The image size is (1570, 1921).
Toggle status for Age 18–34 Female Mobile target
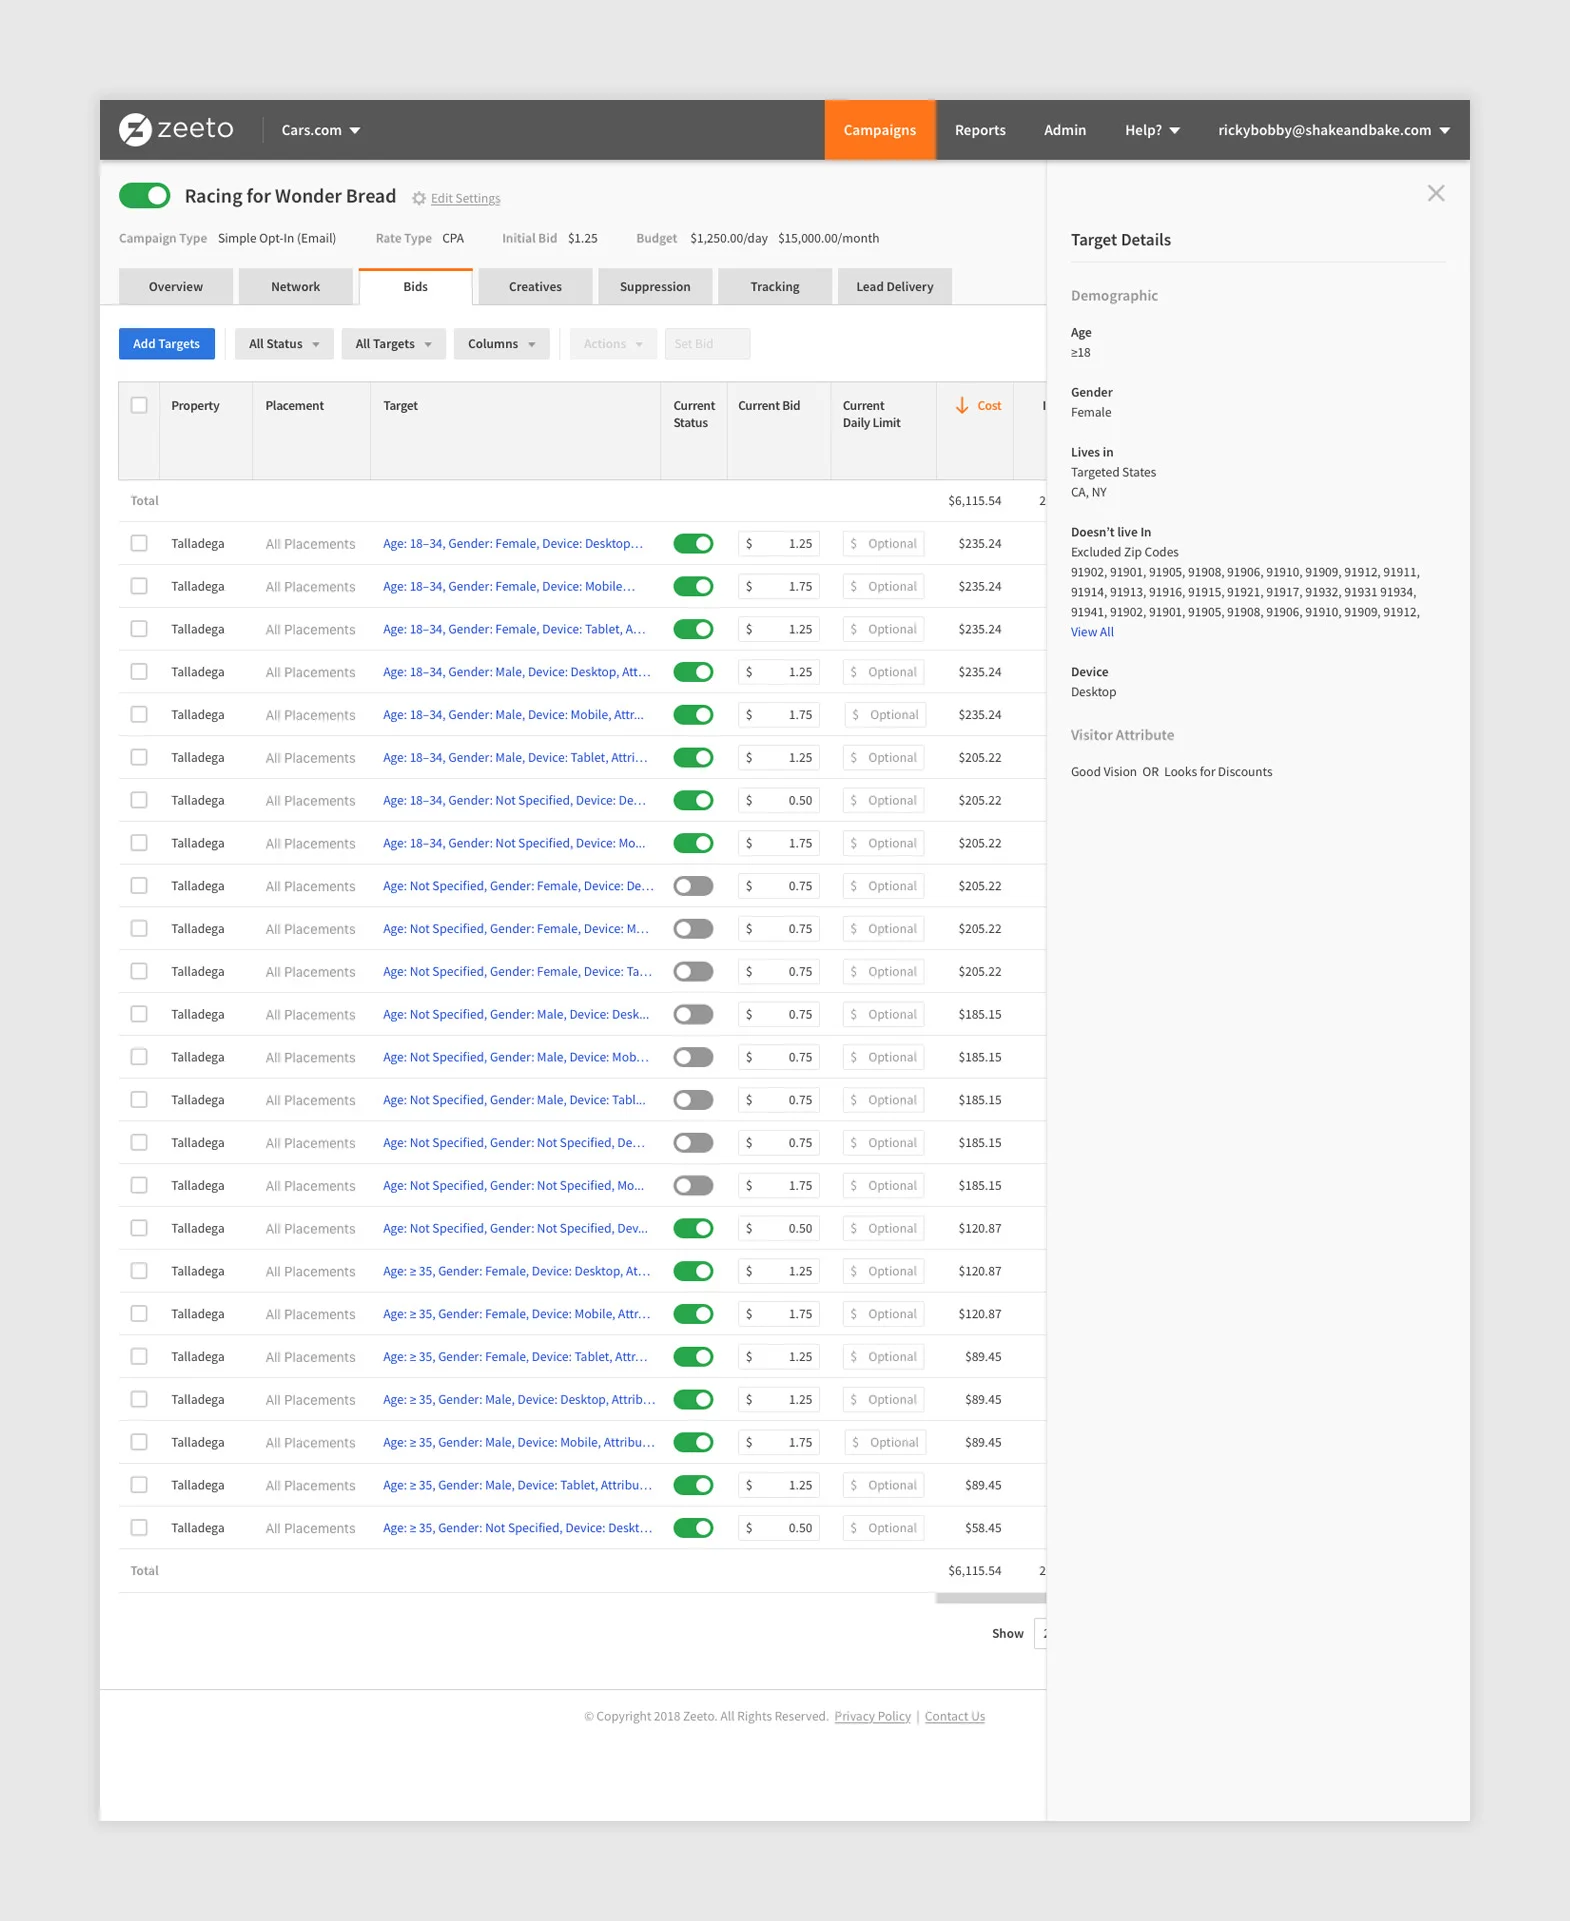point(693,586)
